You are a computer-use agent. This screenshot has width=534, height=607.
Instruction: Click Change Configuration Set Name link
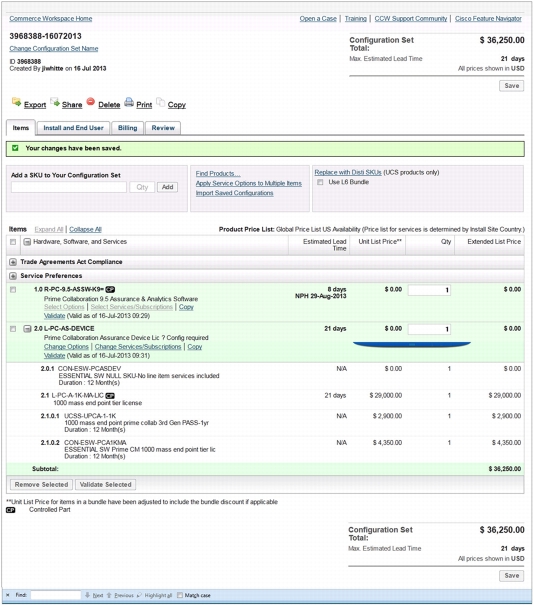point(54,49)
